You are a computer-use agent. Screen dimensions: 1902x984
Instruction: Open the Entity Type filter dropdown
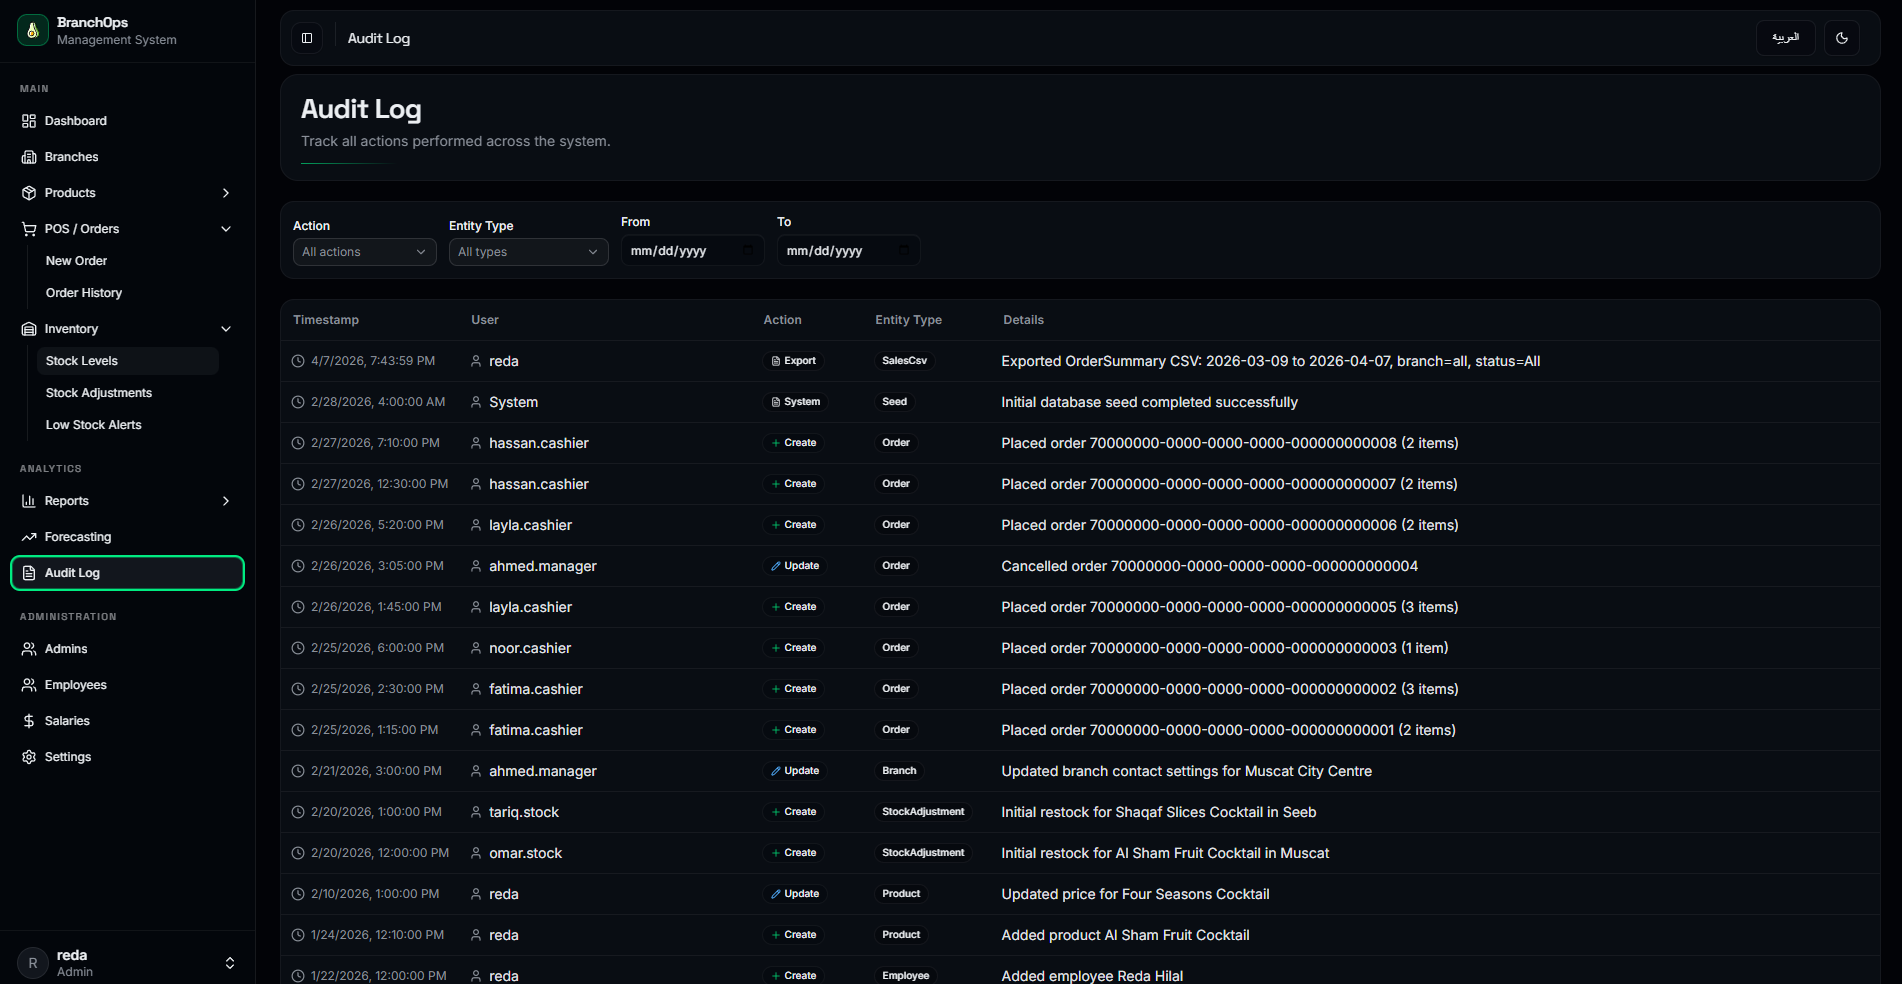click(528, 252)
